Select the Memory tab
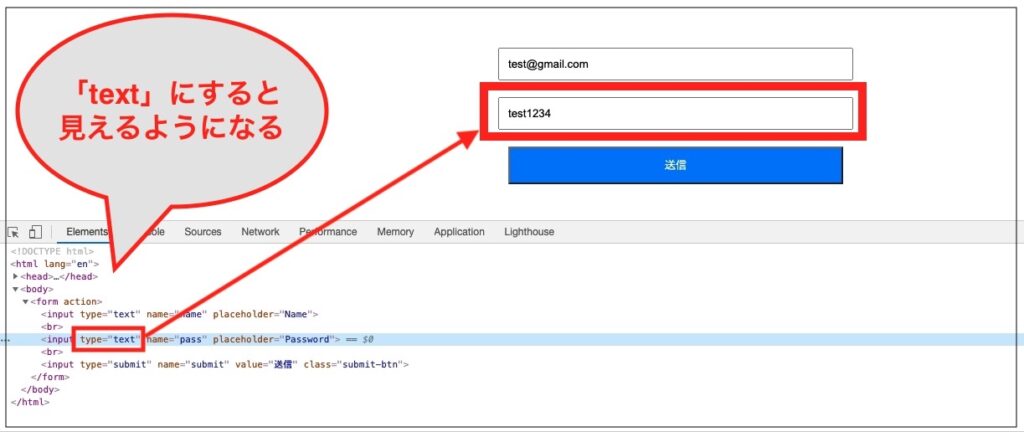 point(395,232)
